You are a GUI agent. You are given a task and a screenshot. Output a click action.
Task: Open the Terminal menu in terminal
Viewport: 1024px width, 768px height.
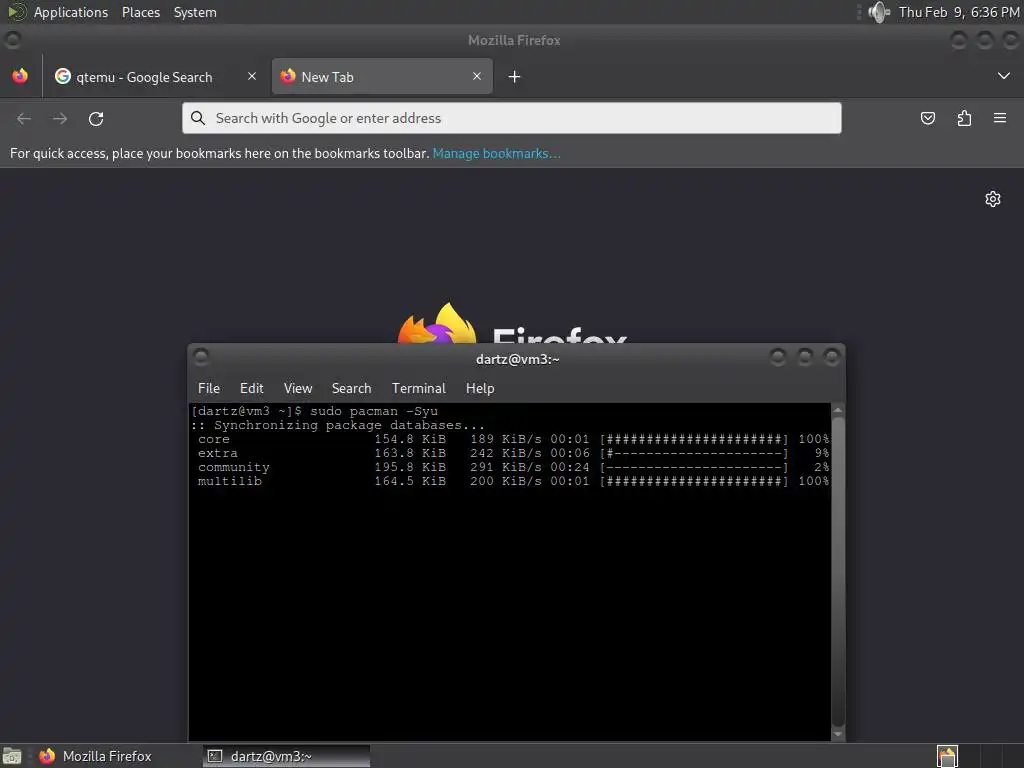pos(419,388)
